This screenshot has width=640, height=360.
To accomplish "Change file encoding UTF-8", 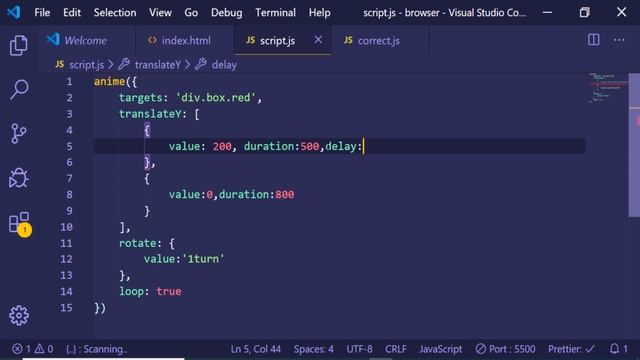I will point(359,349).
